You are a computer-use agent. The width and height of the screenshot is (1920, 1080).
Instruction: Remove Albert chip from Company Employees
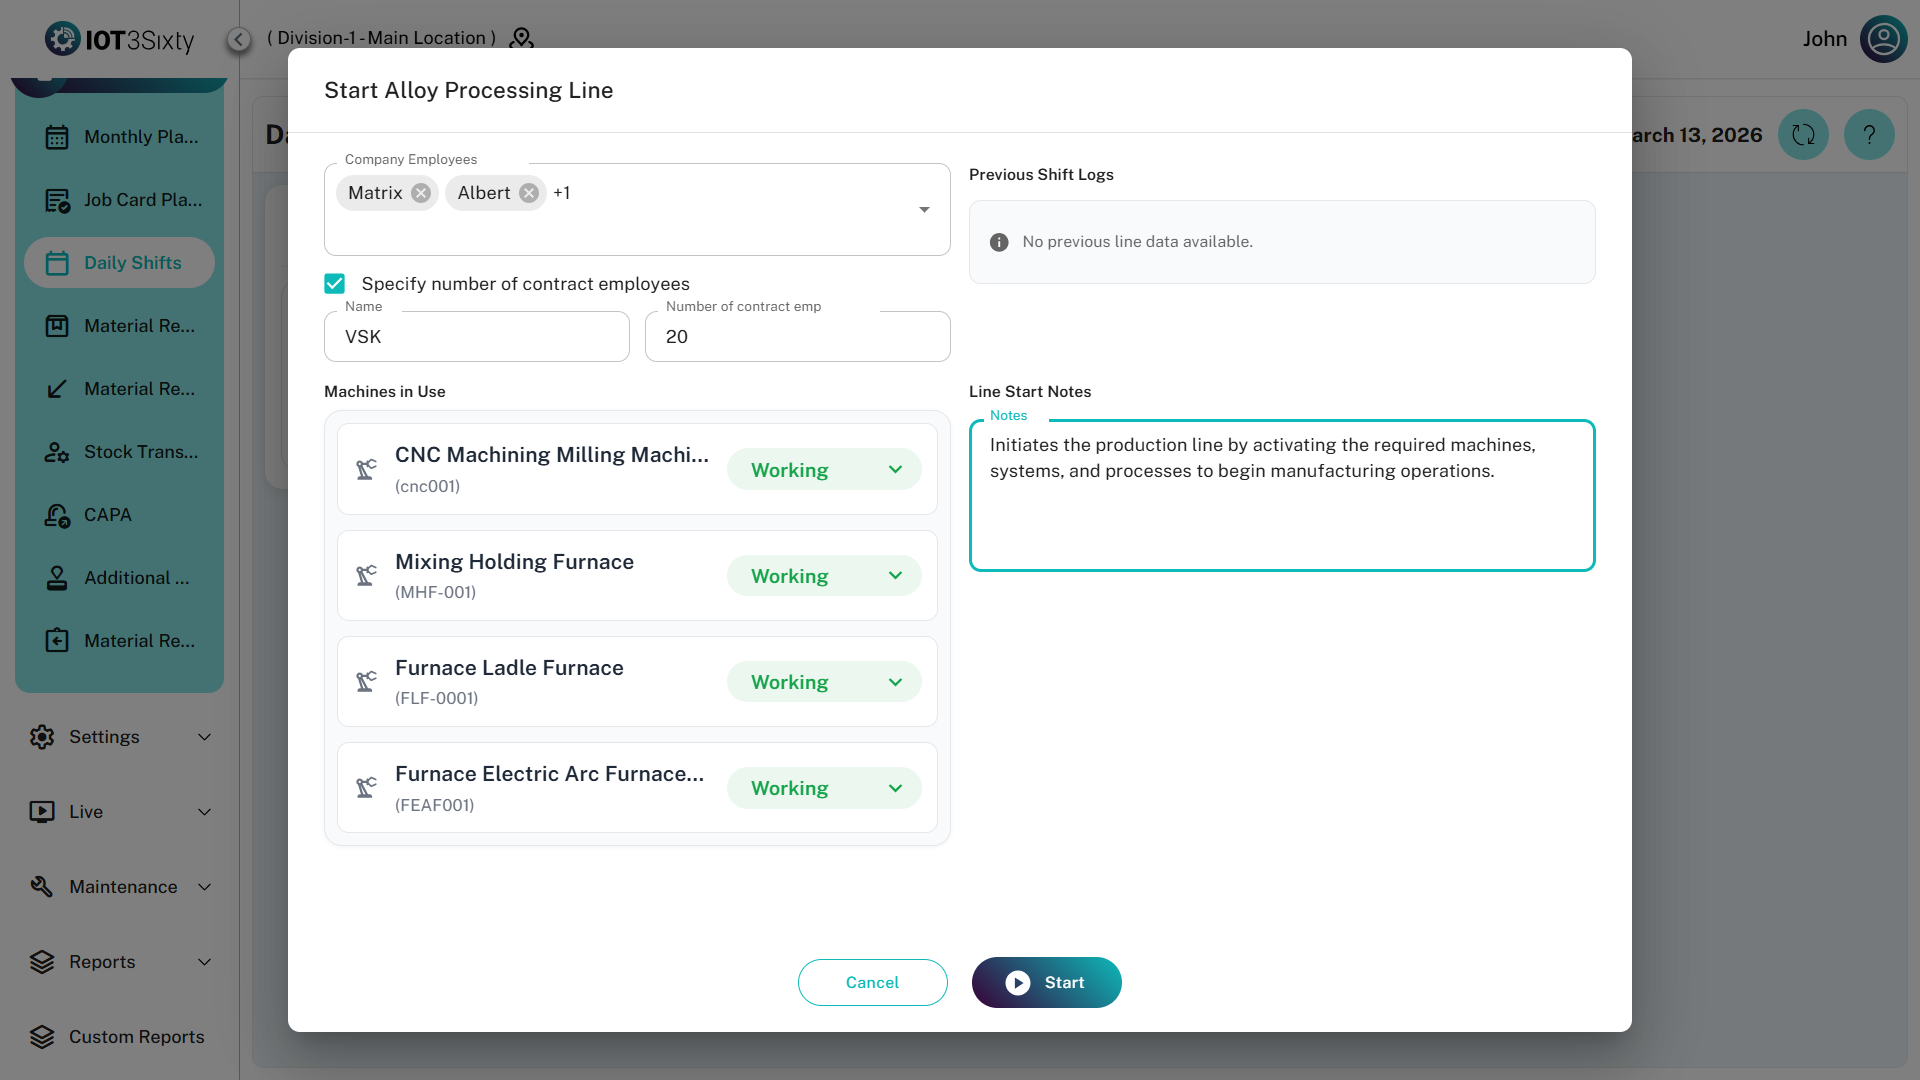click(529, 193)
